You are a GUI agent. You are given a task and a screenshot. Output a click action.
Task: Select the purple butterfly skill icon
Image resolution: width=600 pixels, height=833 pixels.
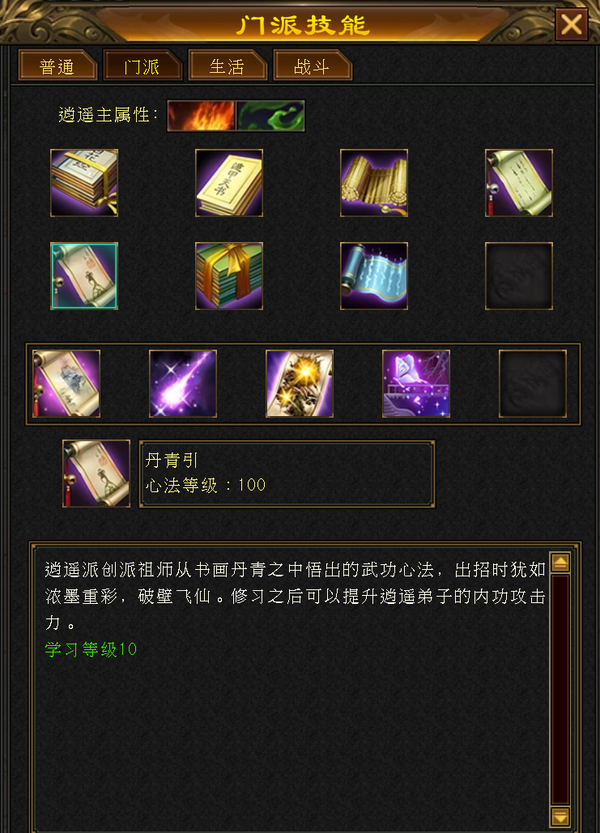click(416, 384)
